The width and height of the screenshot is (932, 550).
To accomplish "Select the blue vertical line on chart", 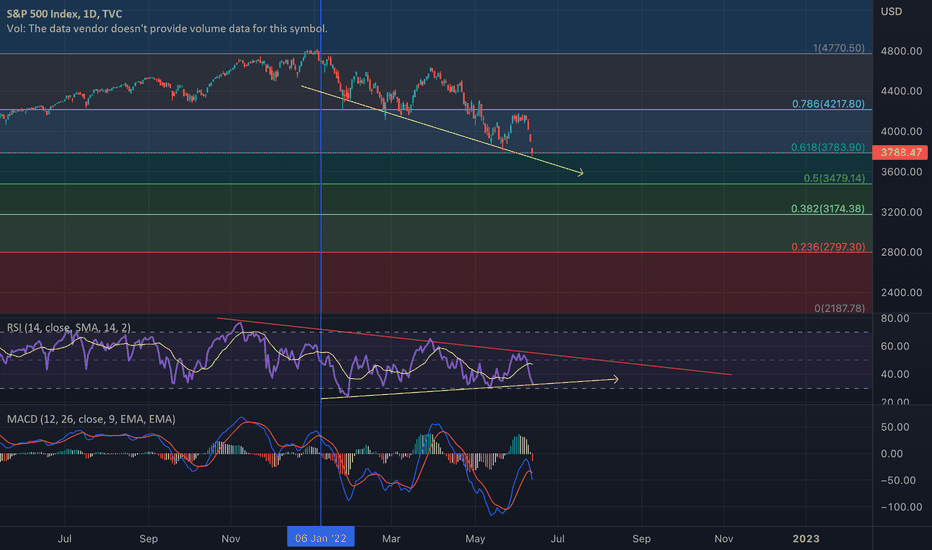I will (320, 250).
